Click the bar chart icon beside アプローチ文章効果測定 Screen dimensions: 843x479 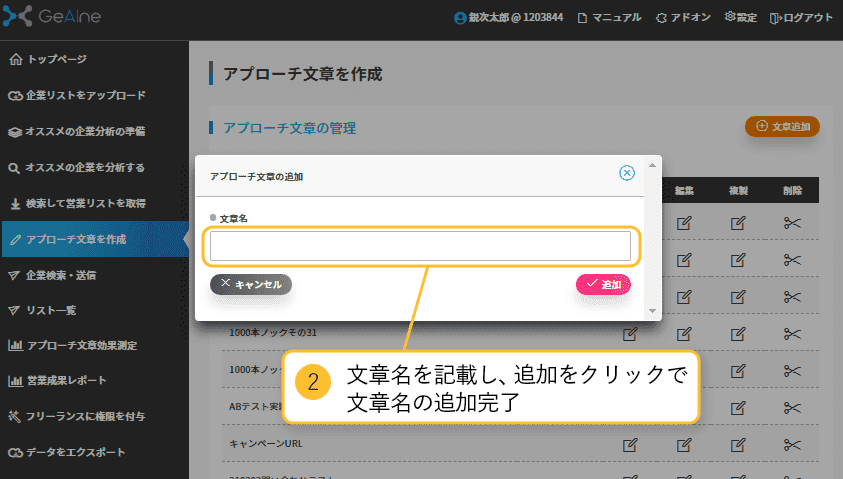click(15, 345)
